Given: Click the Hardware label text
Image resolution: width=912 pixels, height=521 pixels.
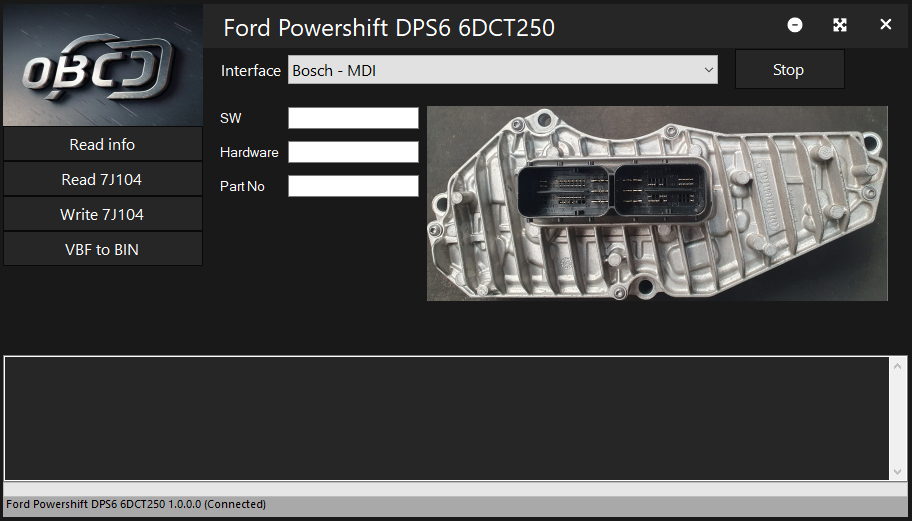Looking at the screenshot, I should pos(249,152).
